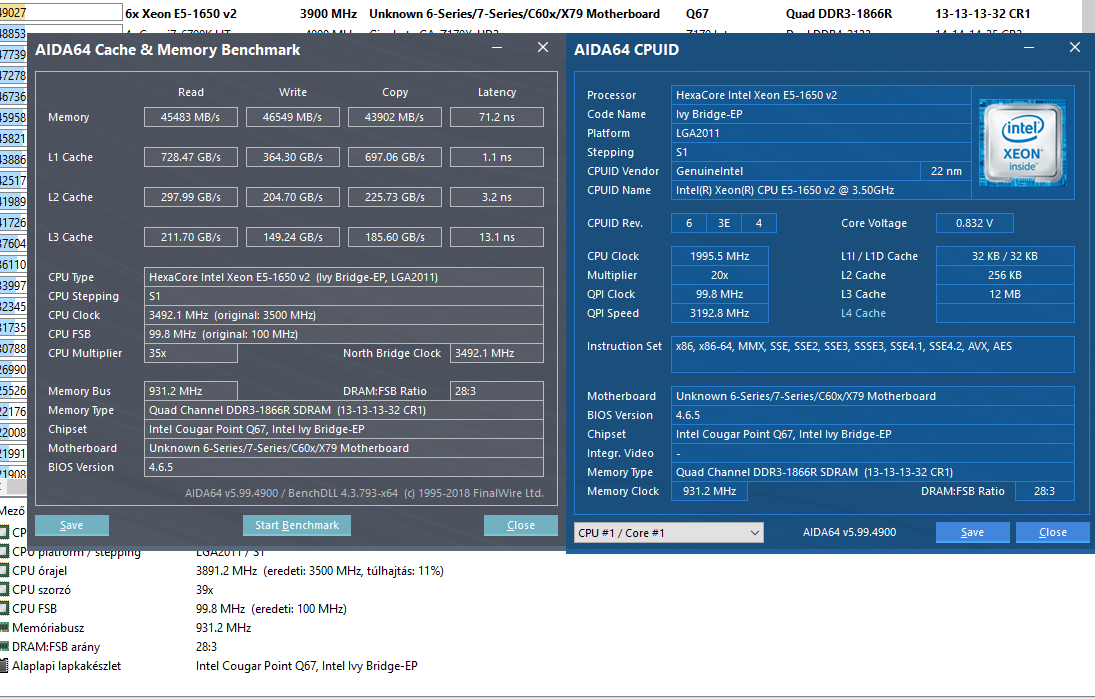Click the North Bridge Clock value 3492.1 MHz
This screenshot has width=1095, height=699.
[497, 353]
